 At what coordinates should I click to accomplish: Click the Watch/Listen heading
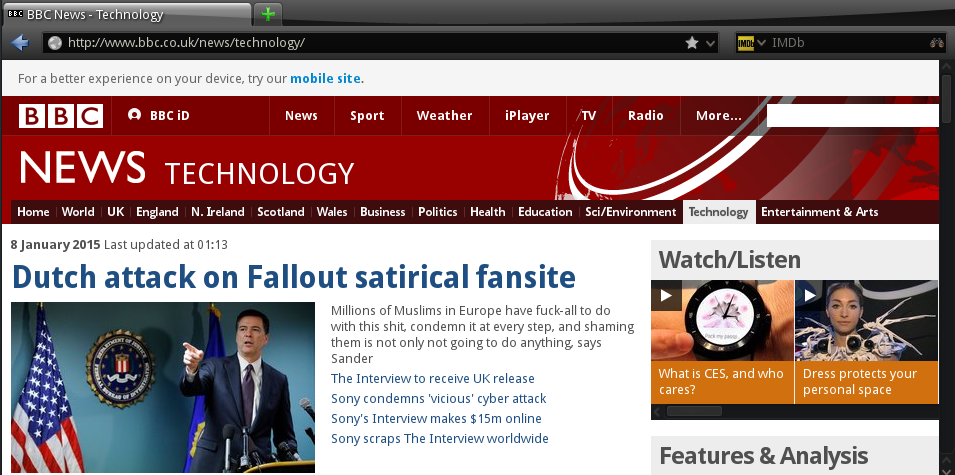(x=729, y=260)
